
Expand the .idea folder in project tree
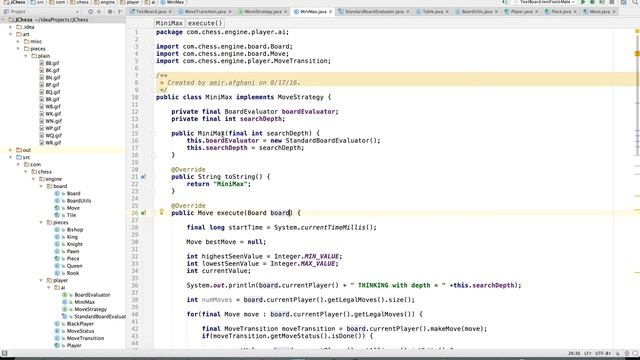click(11, 27)
